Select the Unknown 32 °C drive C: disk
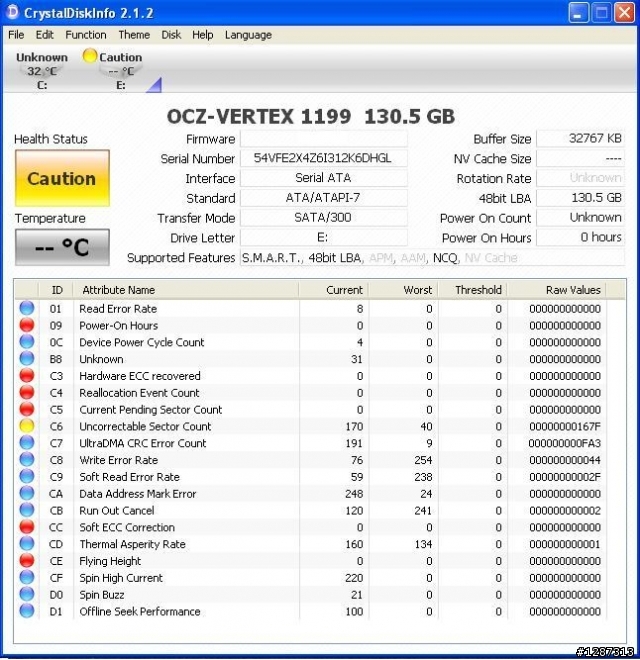The width and height of the screenshot is (640, 660). point(42,71)
